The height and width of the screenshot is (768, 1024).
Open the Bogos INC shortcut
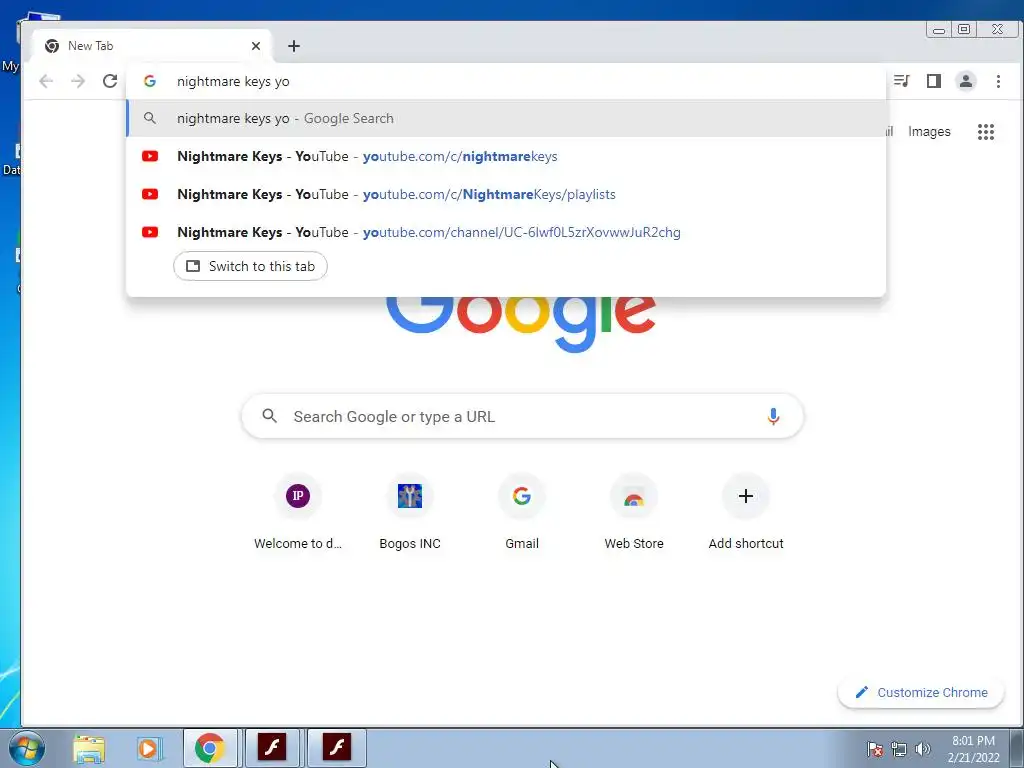tap(410, 513)
